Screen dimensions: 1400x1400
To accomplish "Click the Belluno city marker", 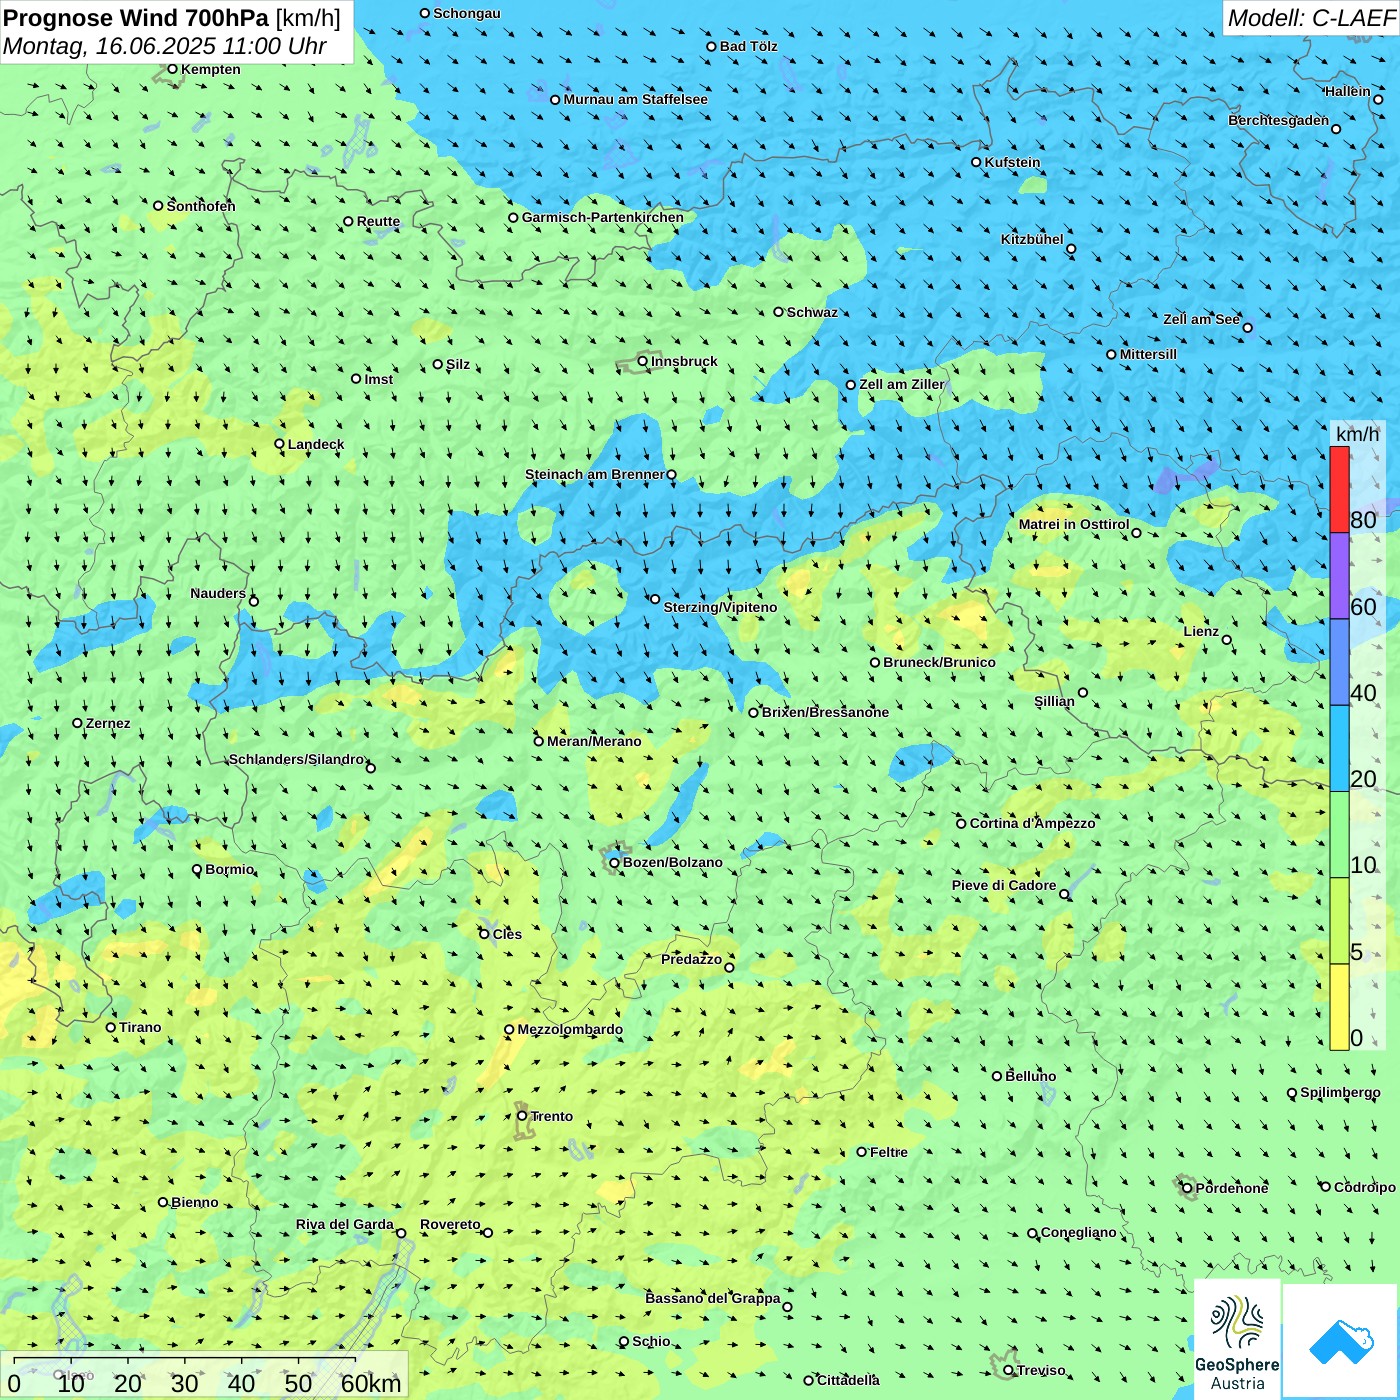I will (x=997, y=1076).
